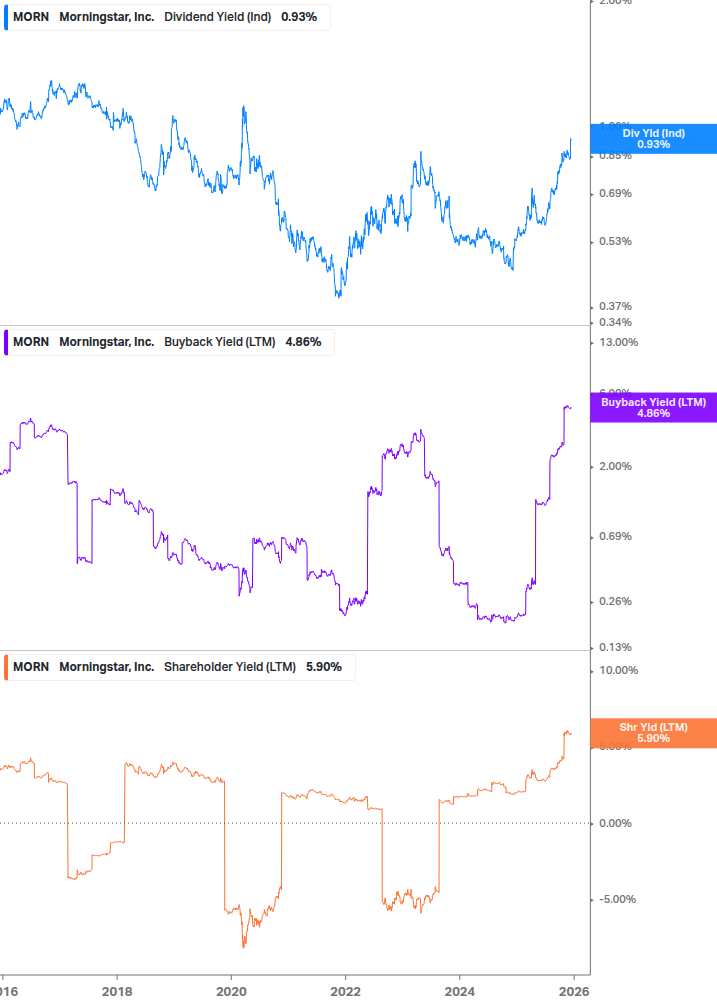Viewport: 717px width, 1005px height.
Task: Select the blue Div Yld (Ind) 0.93% axis tag
Action: pos(653,138)
